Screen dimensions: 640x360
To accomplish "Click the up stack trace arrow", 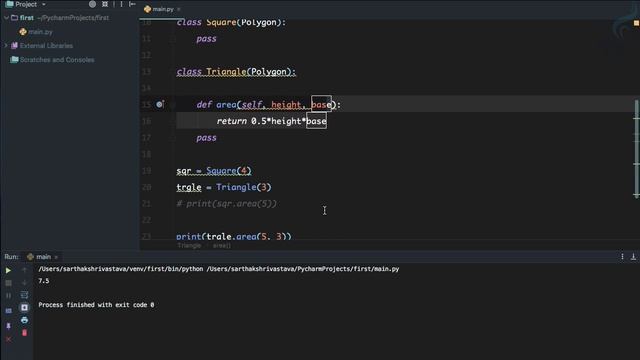I will click(24, 270).
